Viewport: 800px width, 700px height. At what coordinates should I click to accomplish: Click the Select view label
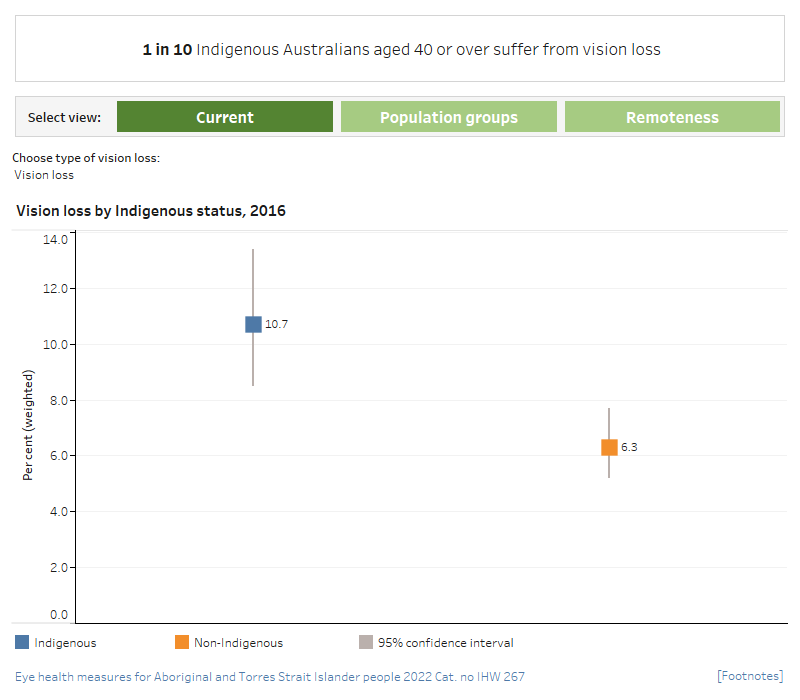pos(64,116)
